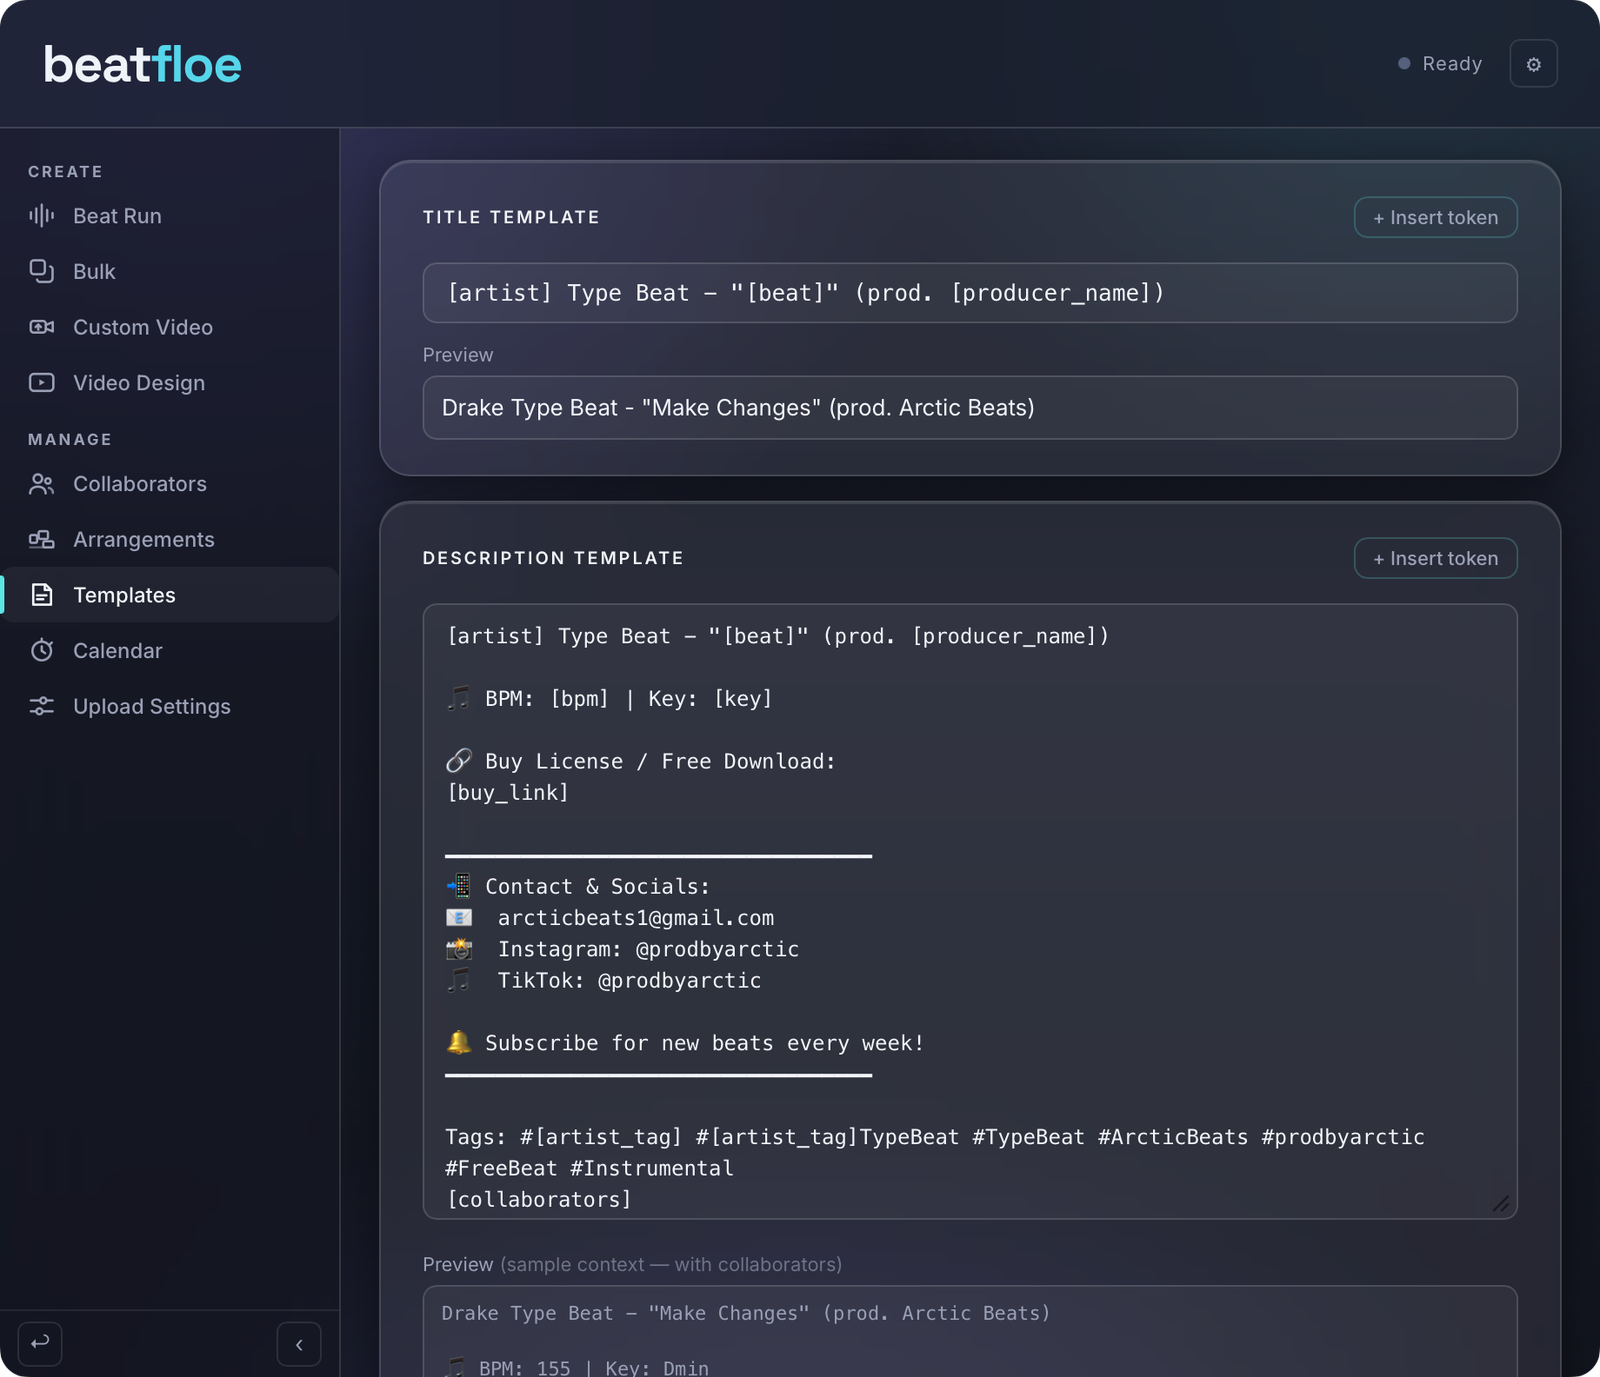Open Custom Video in the sidebar
The image size is (1600, 1377).
tap(170, 327)
